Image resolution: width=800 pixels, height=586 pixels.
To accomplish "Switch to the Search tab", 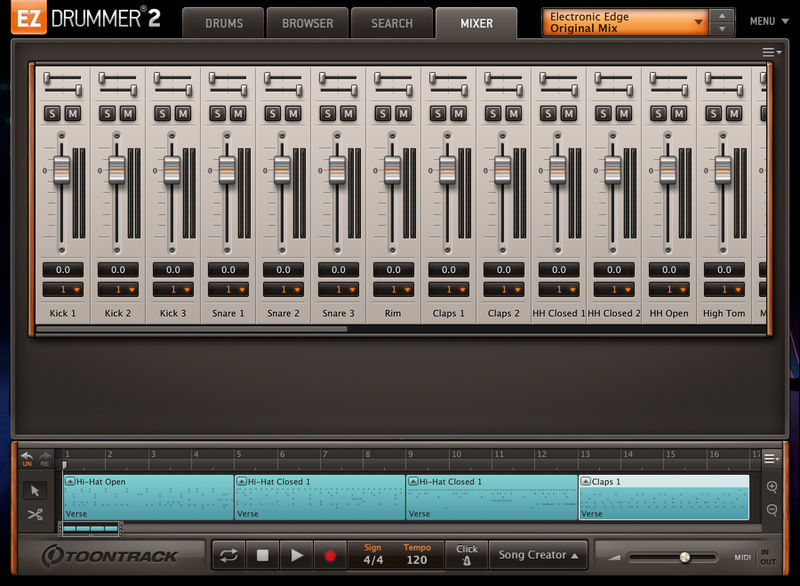I will pos(391,23).
